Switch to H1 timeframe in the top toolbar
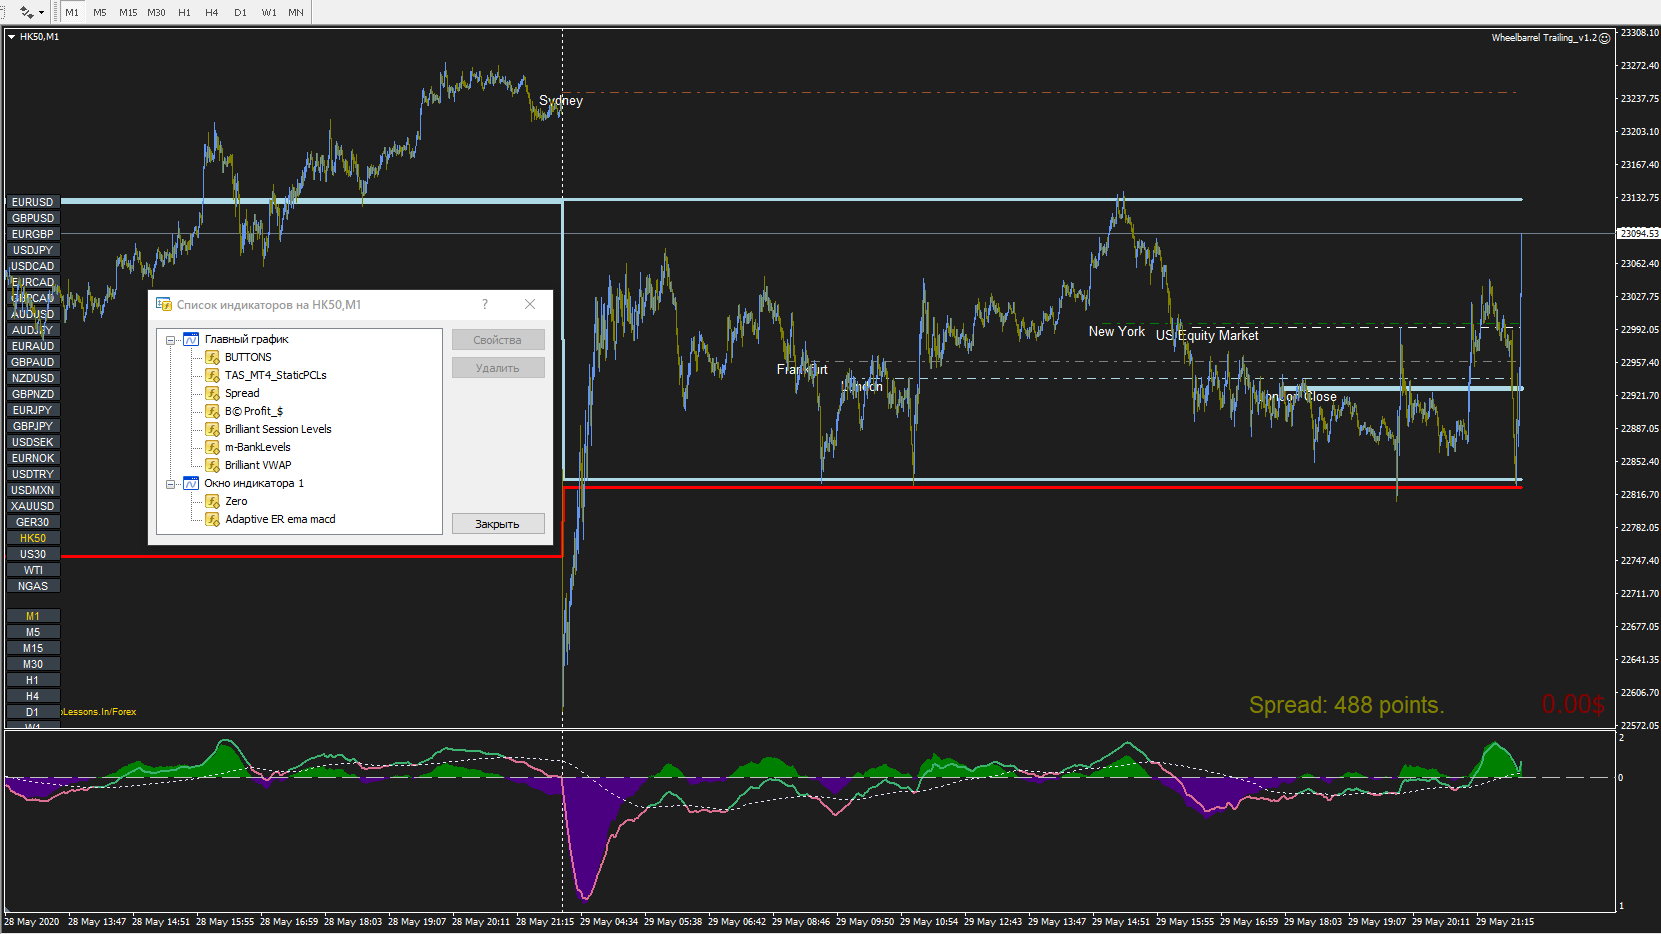The image size is (1661, 934). point(184,13)
